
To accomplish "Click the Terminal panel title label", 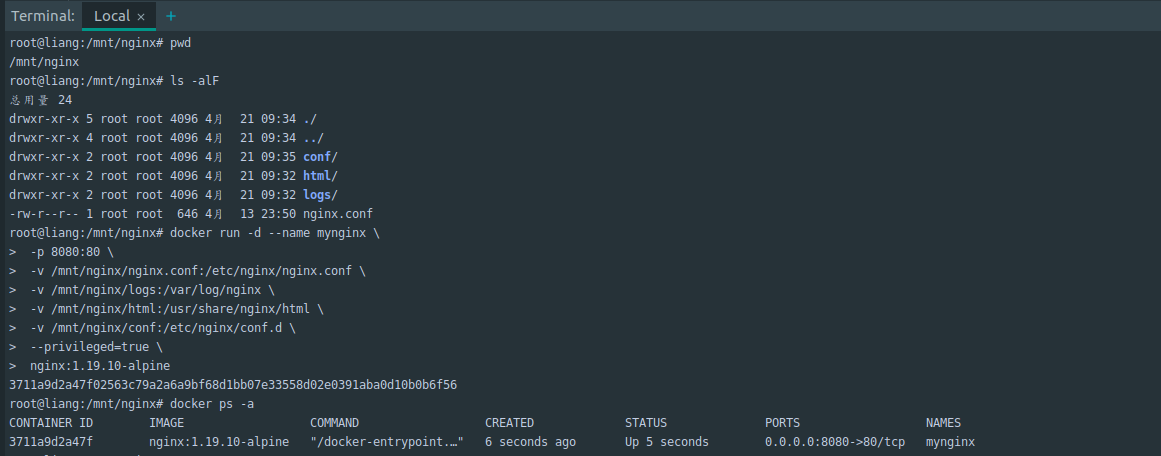I will click(x=42, y=16).
